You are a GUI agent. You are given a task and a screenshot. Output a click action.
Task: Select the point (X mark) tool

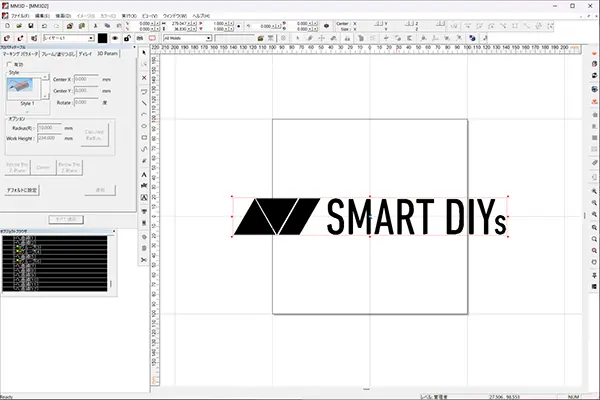pos(144,78)
